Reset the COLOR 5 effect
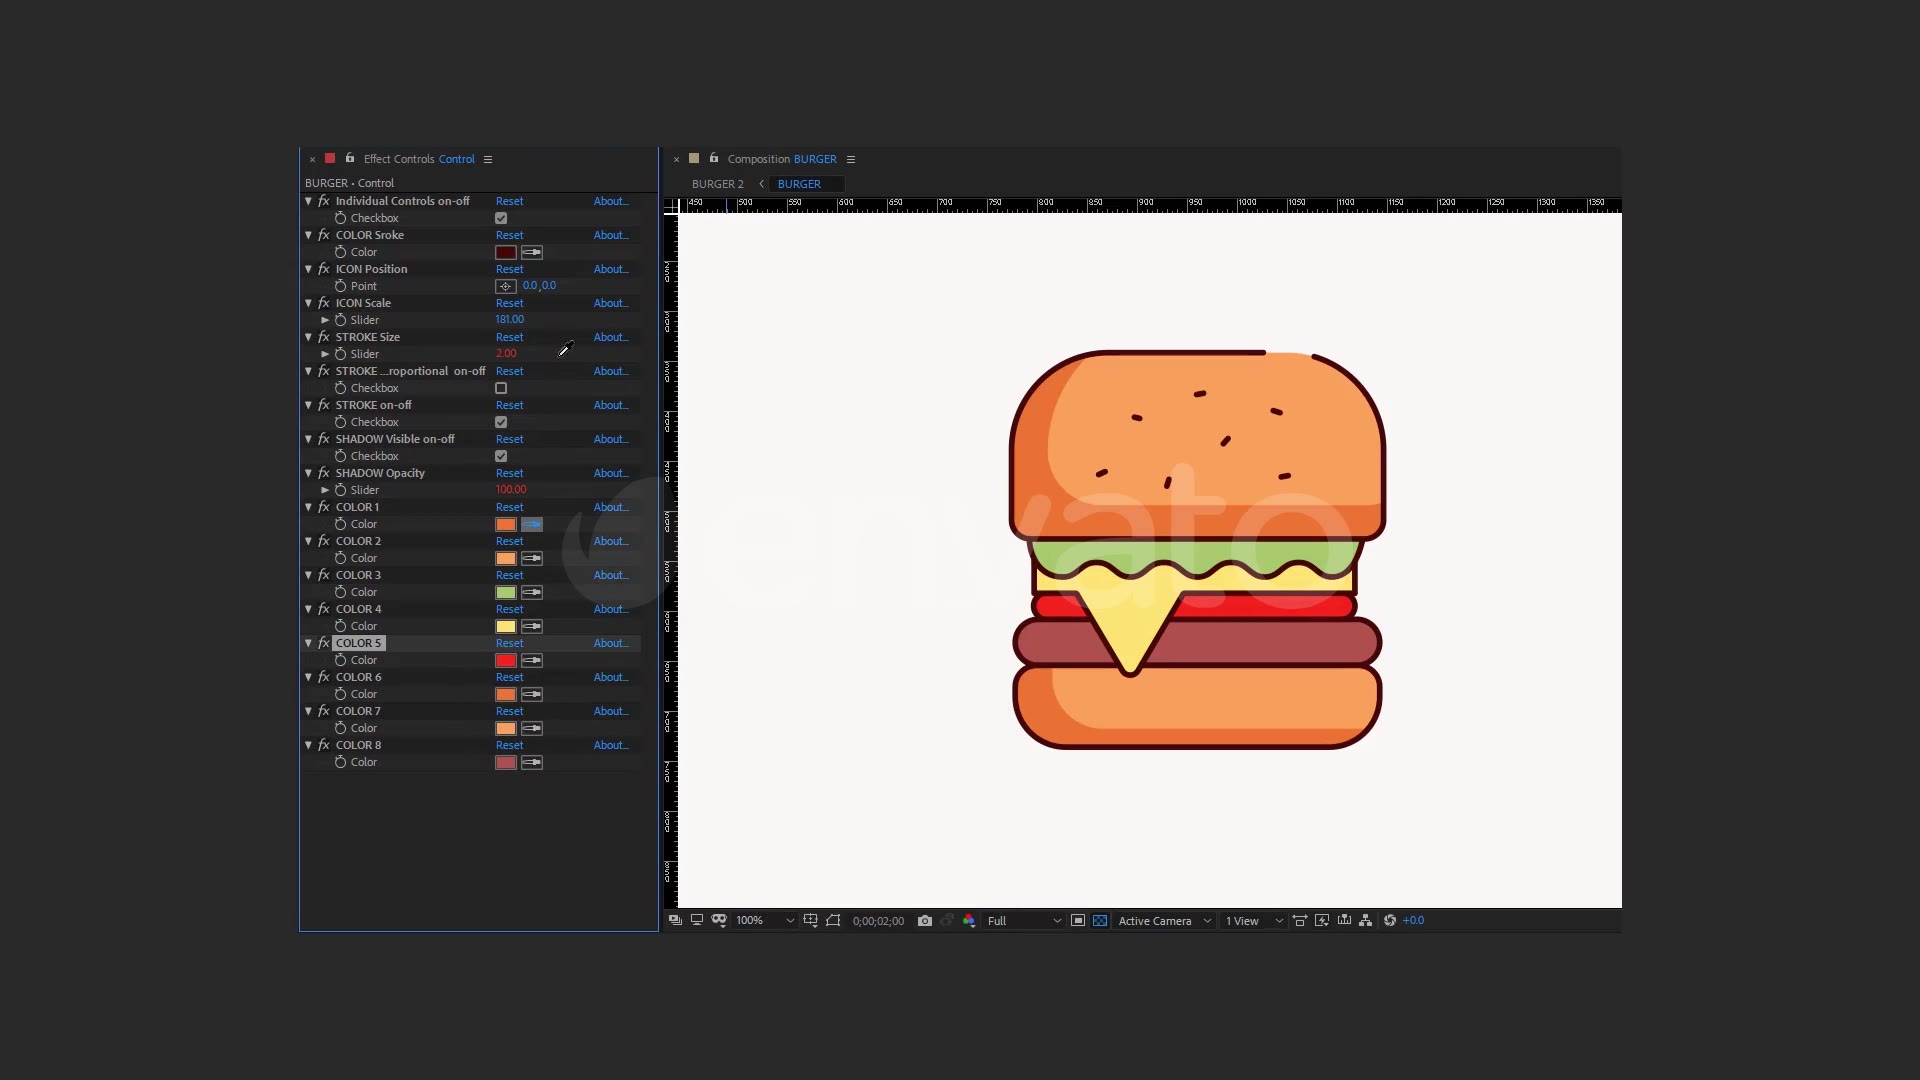Image resolution: width=1920 pixels, height=1080 pixels. [509, 642]
